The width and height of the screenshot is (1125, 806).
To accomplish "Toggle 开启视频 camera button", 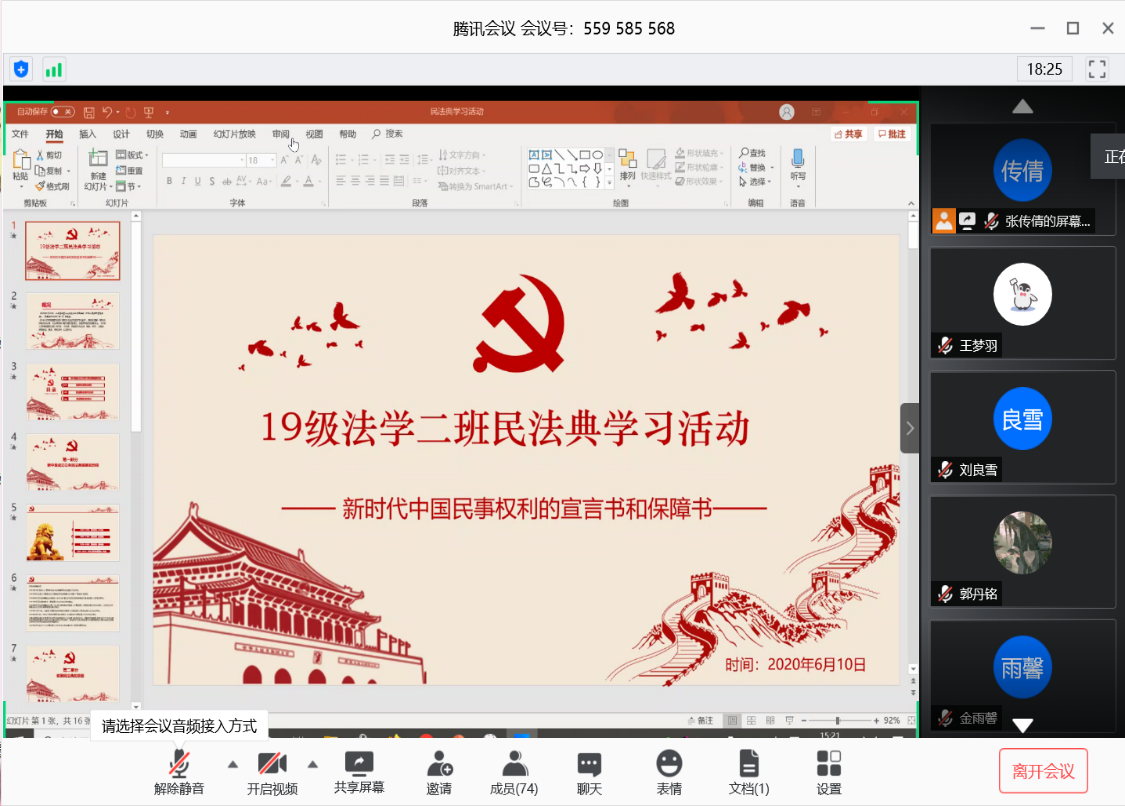I will [x=272, y=772].
